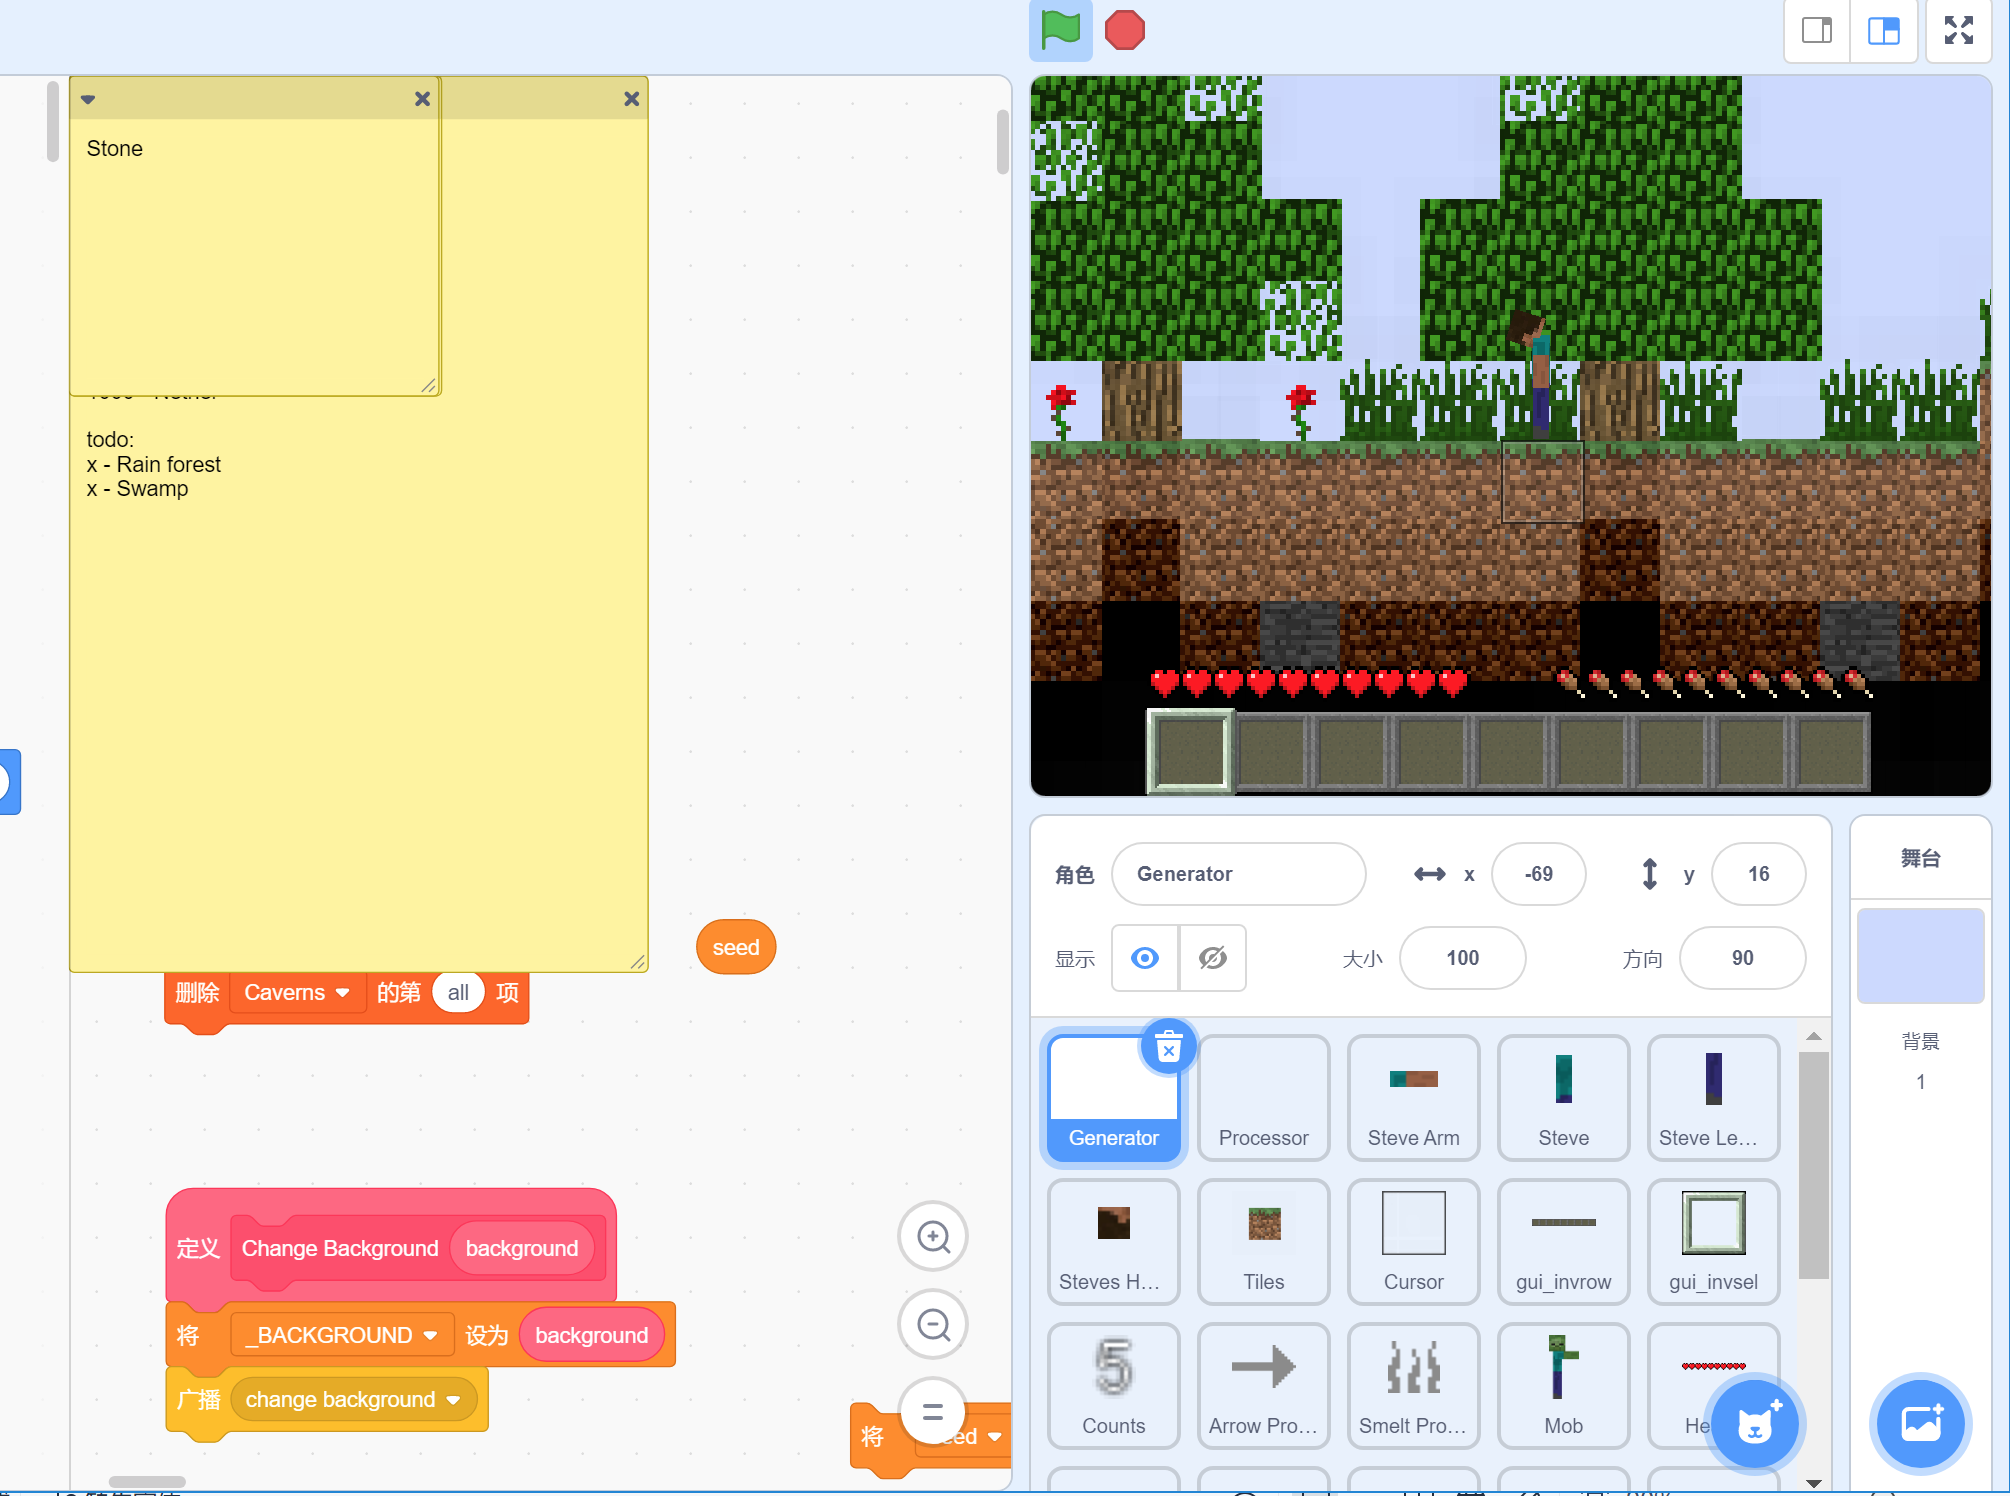
Task: Zoom in the code workspace
Action: (x=933, y=1237)
